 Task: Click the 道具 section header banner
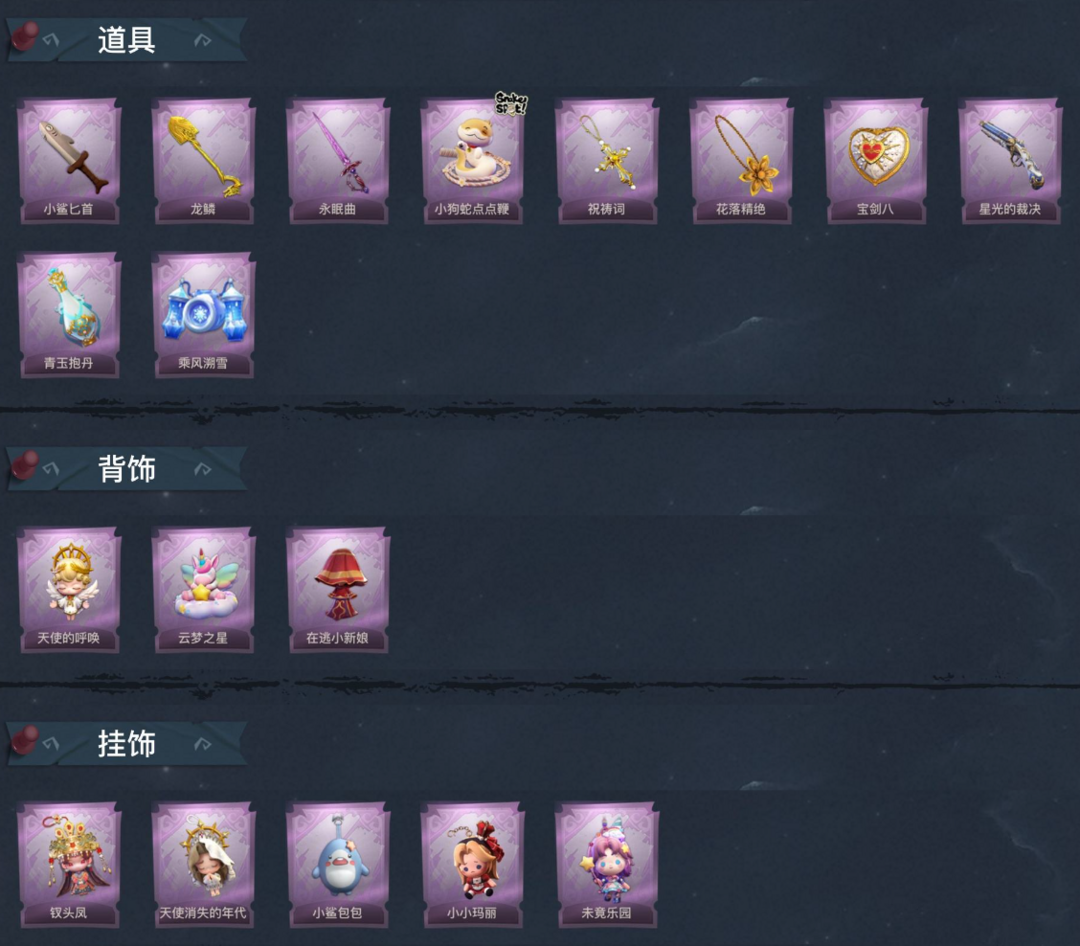click(127, 40)
